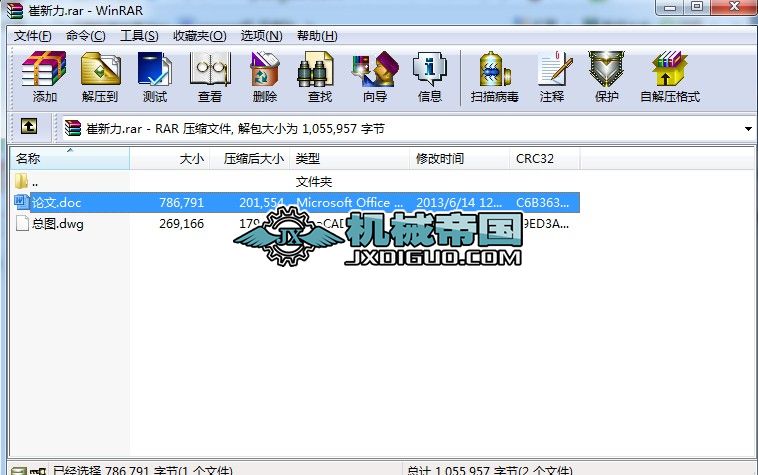This screenshot has width=758, height=475.
Task: Click the archive icon in address bar
Action: click(73, 128)
